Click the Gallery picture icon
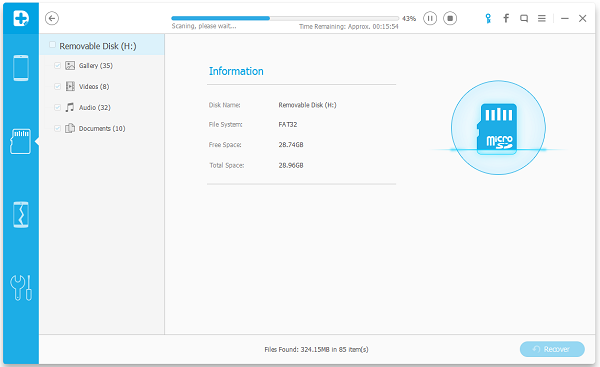This screenshot has height=367, width=600. 70,65
